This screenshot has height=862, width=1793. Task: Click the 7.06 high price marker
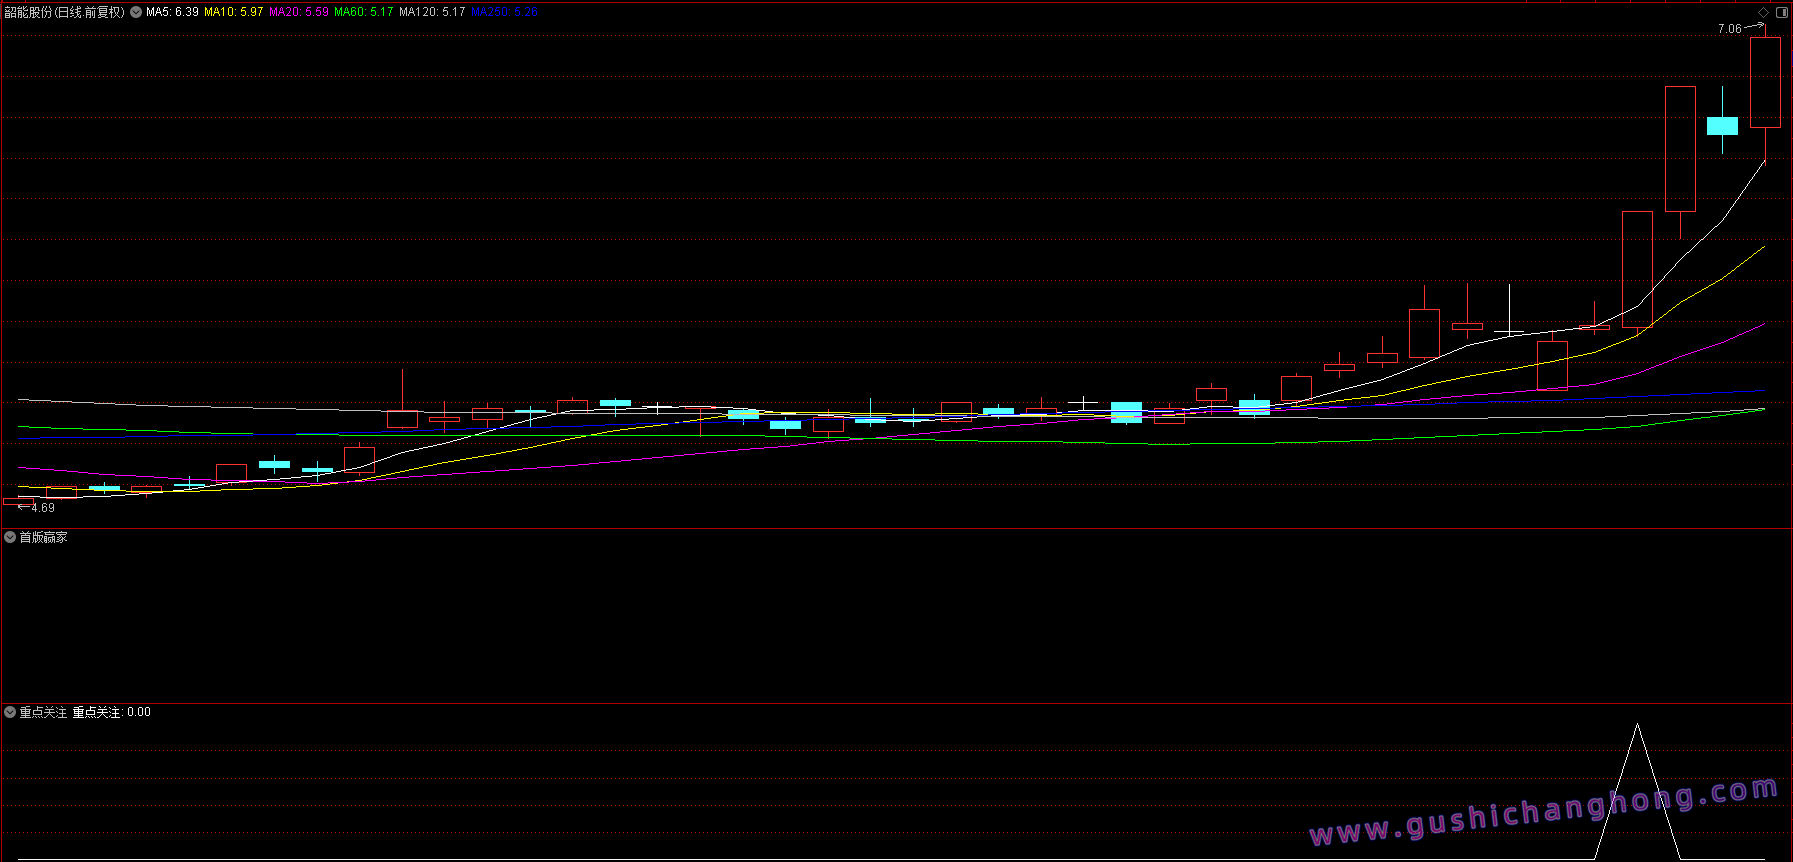(1729, 29)
